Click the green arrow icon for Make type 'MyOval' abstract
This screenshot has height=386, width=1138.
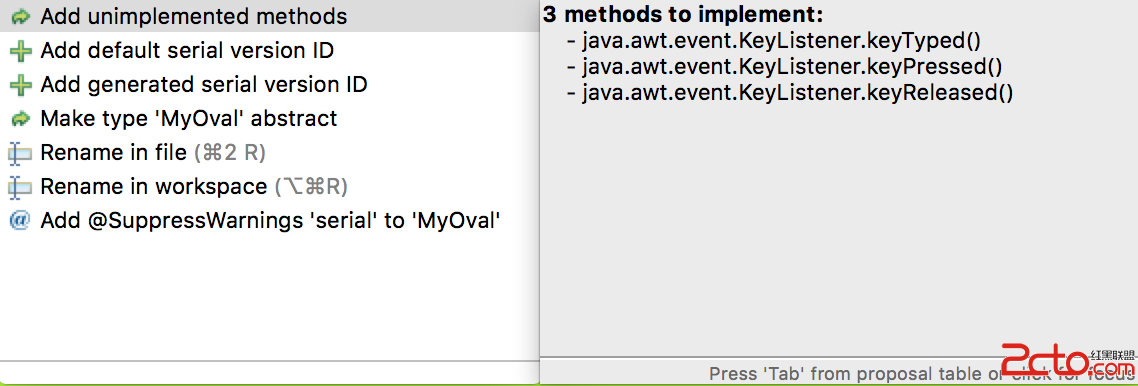click(x=21, y=118)
